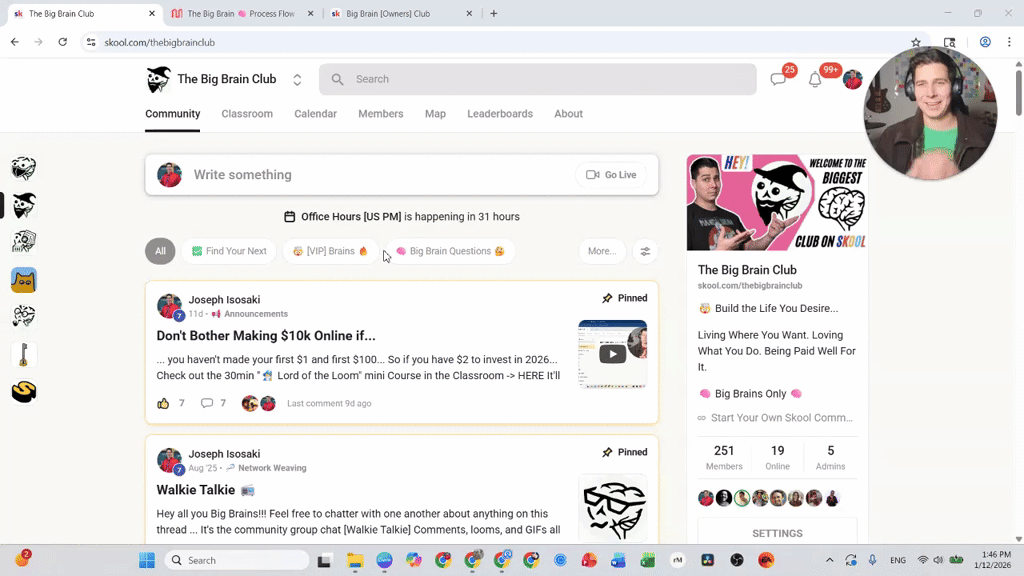Click the address bar URL
1024x576 pixels.
point(159,42)
